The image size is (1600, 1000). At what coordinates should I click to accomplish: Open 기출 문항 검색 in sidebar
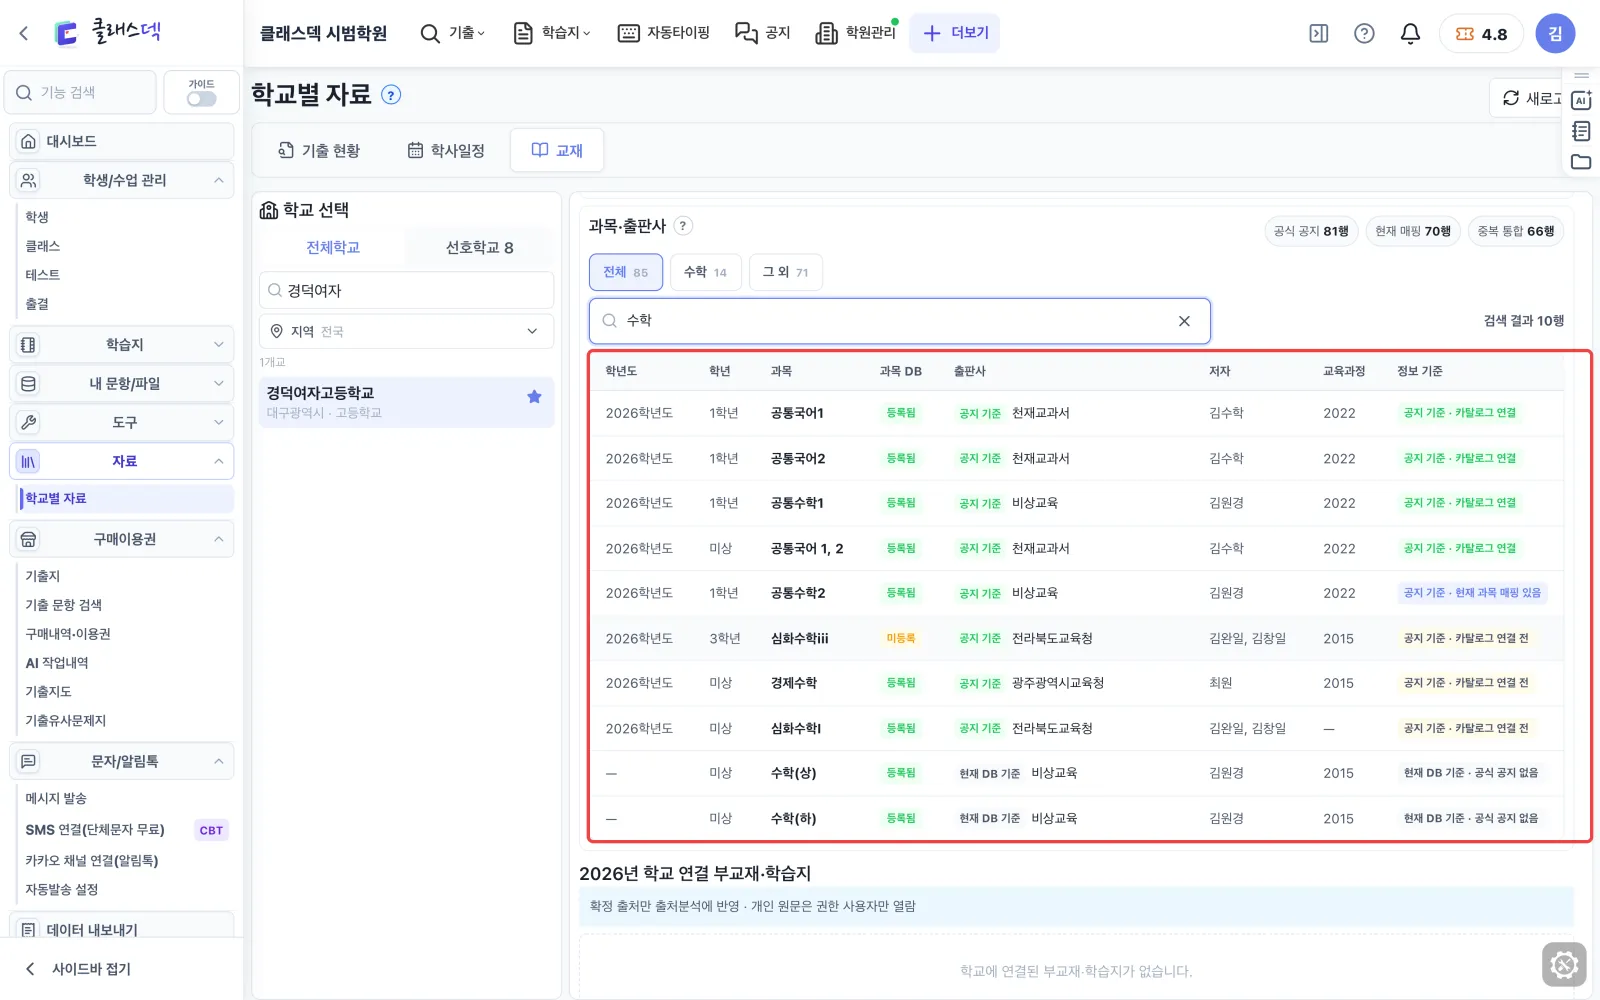[63, 605]
